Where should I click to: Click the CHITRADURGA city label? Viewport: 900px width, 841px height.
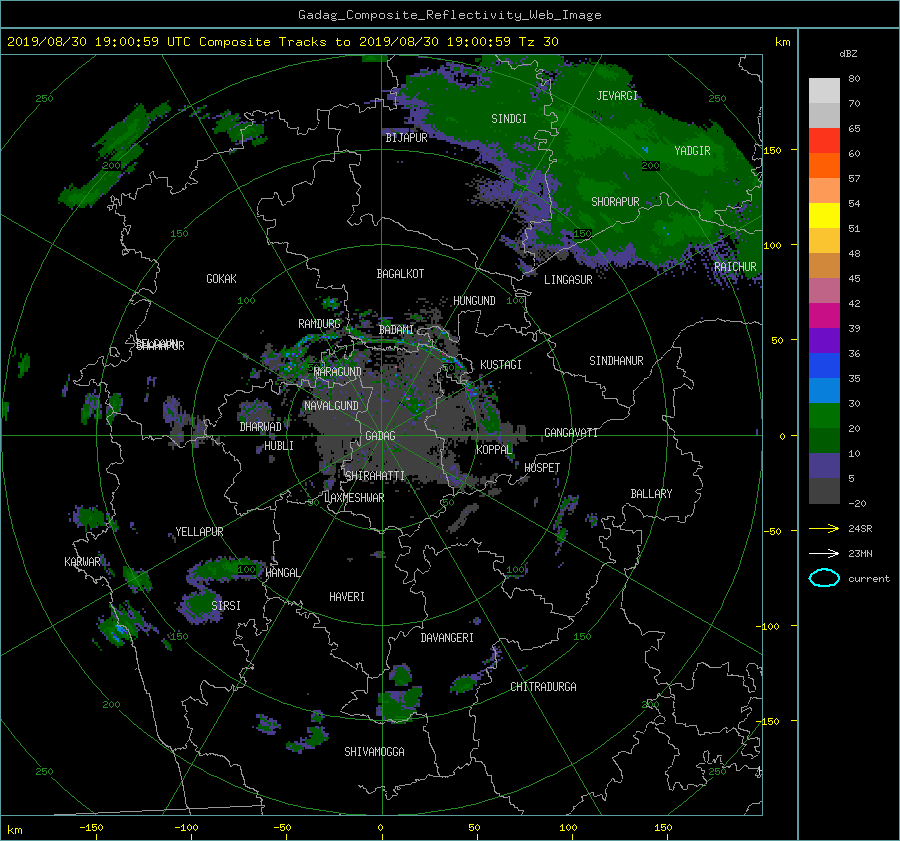coord(543,687)
